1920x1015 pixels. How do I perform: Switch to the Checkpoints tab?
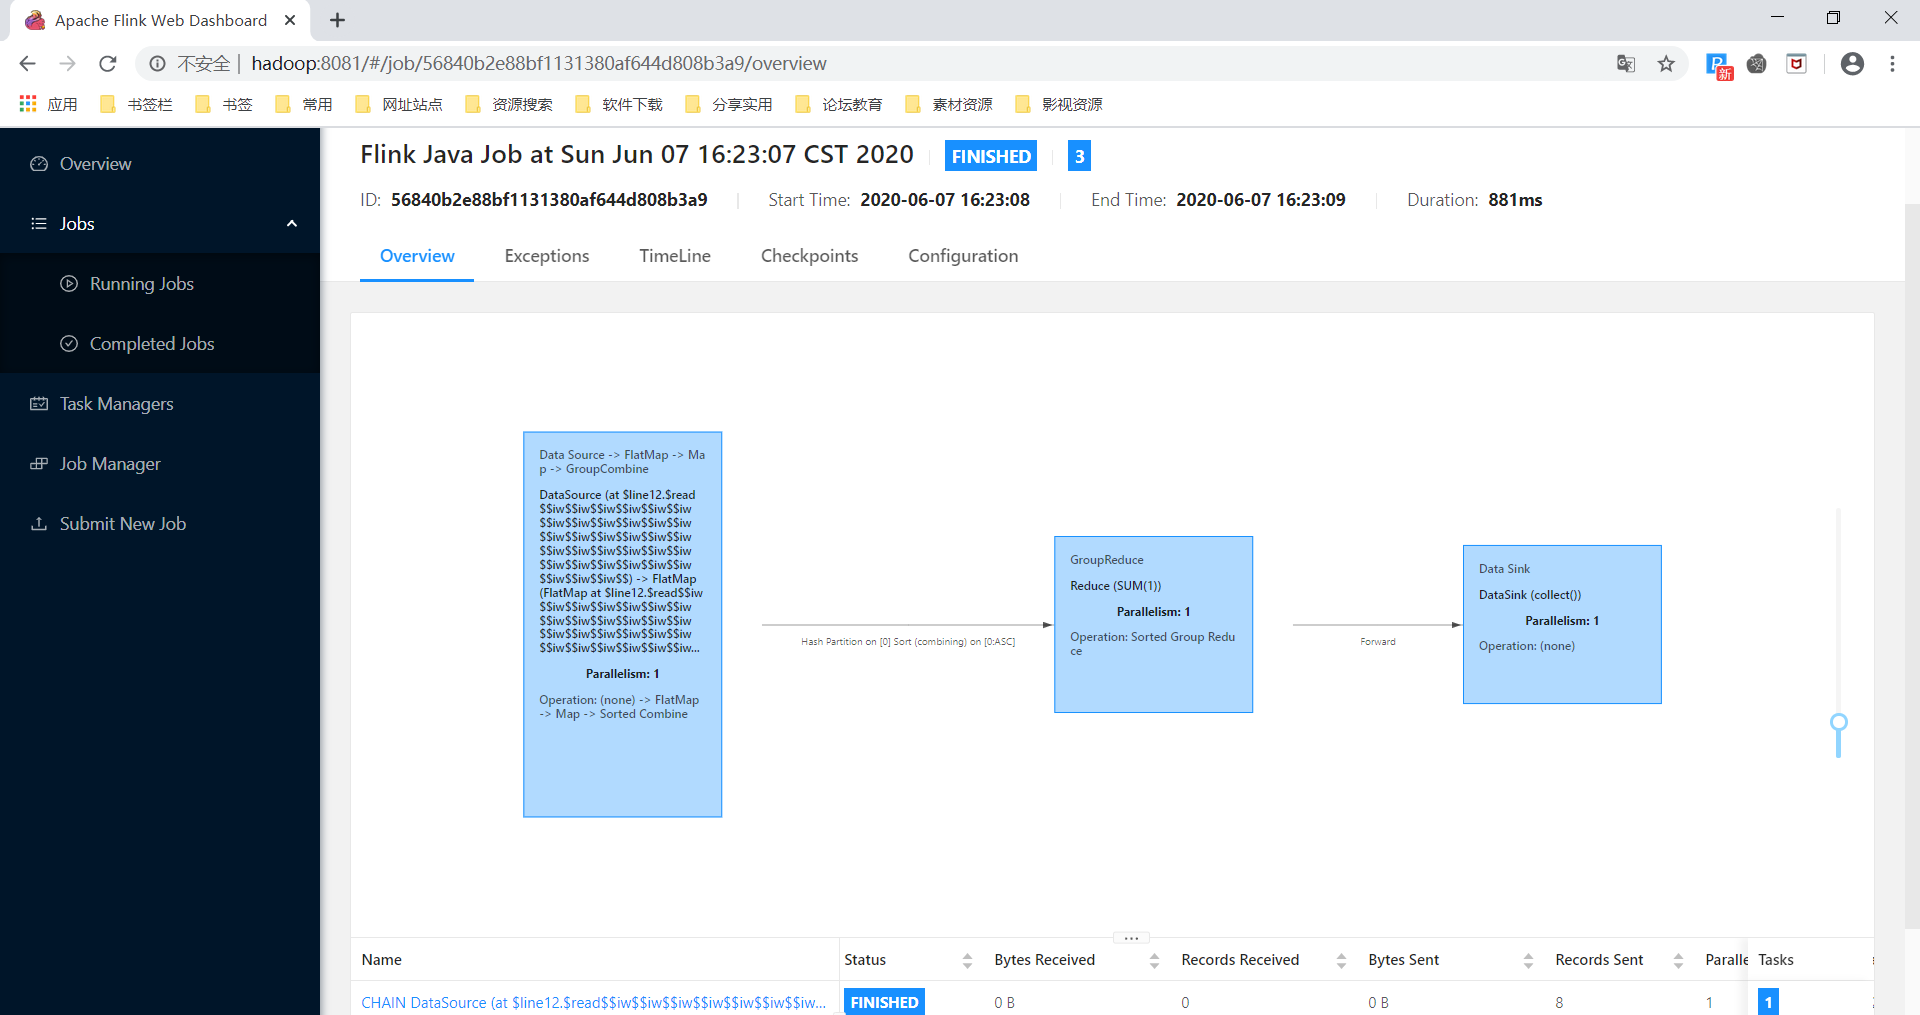coord(809,256)
